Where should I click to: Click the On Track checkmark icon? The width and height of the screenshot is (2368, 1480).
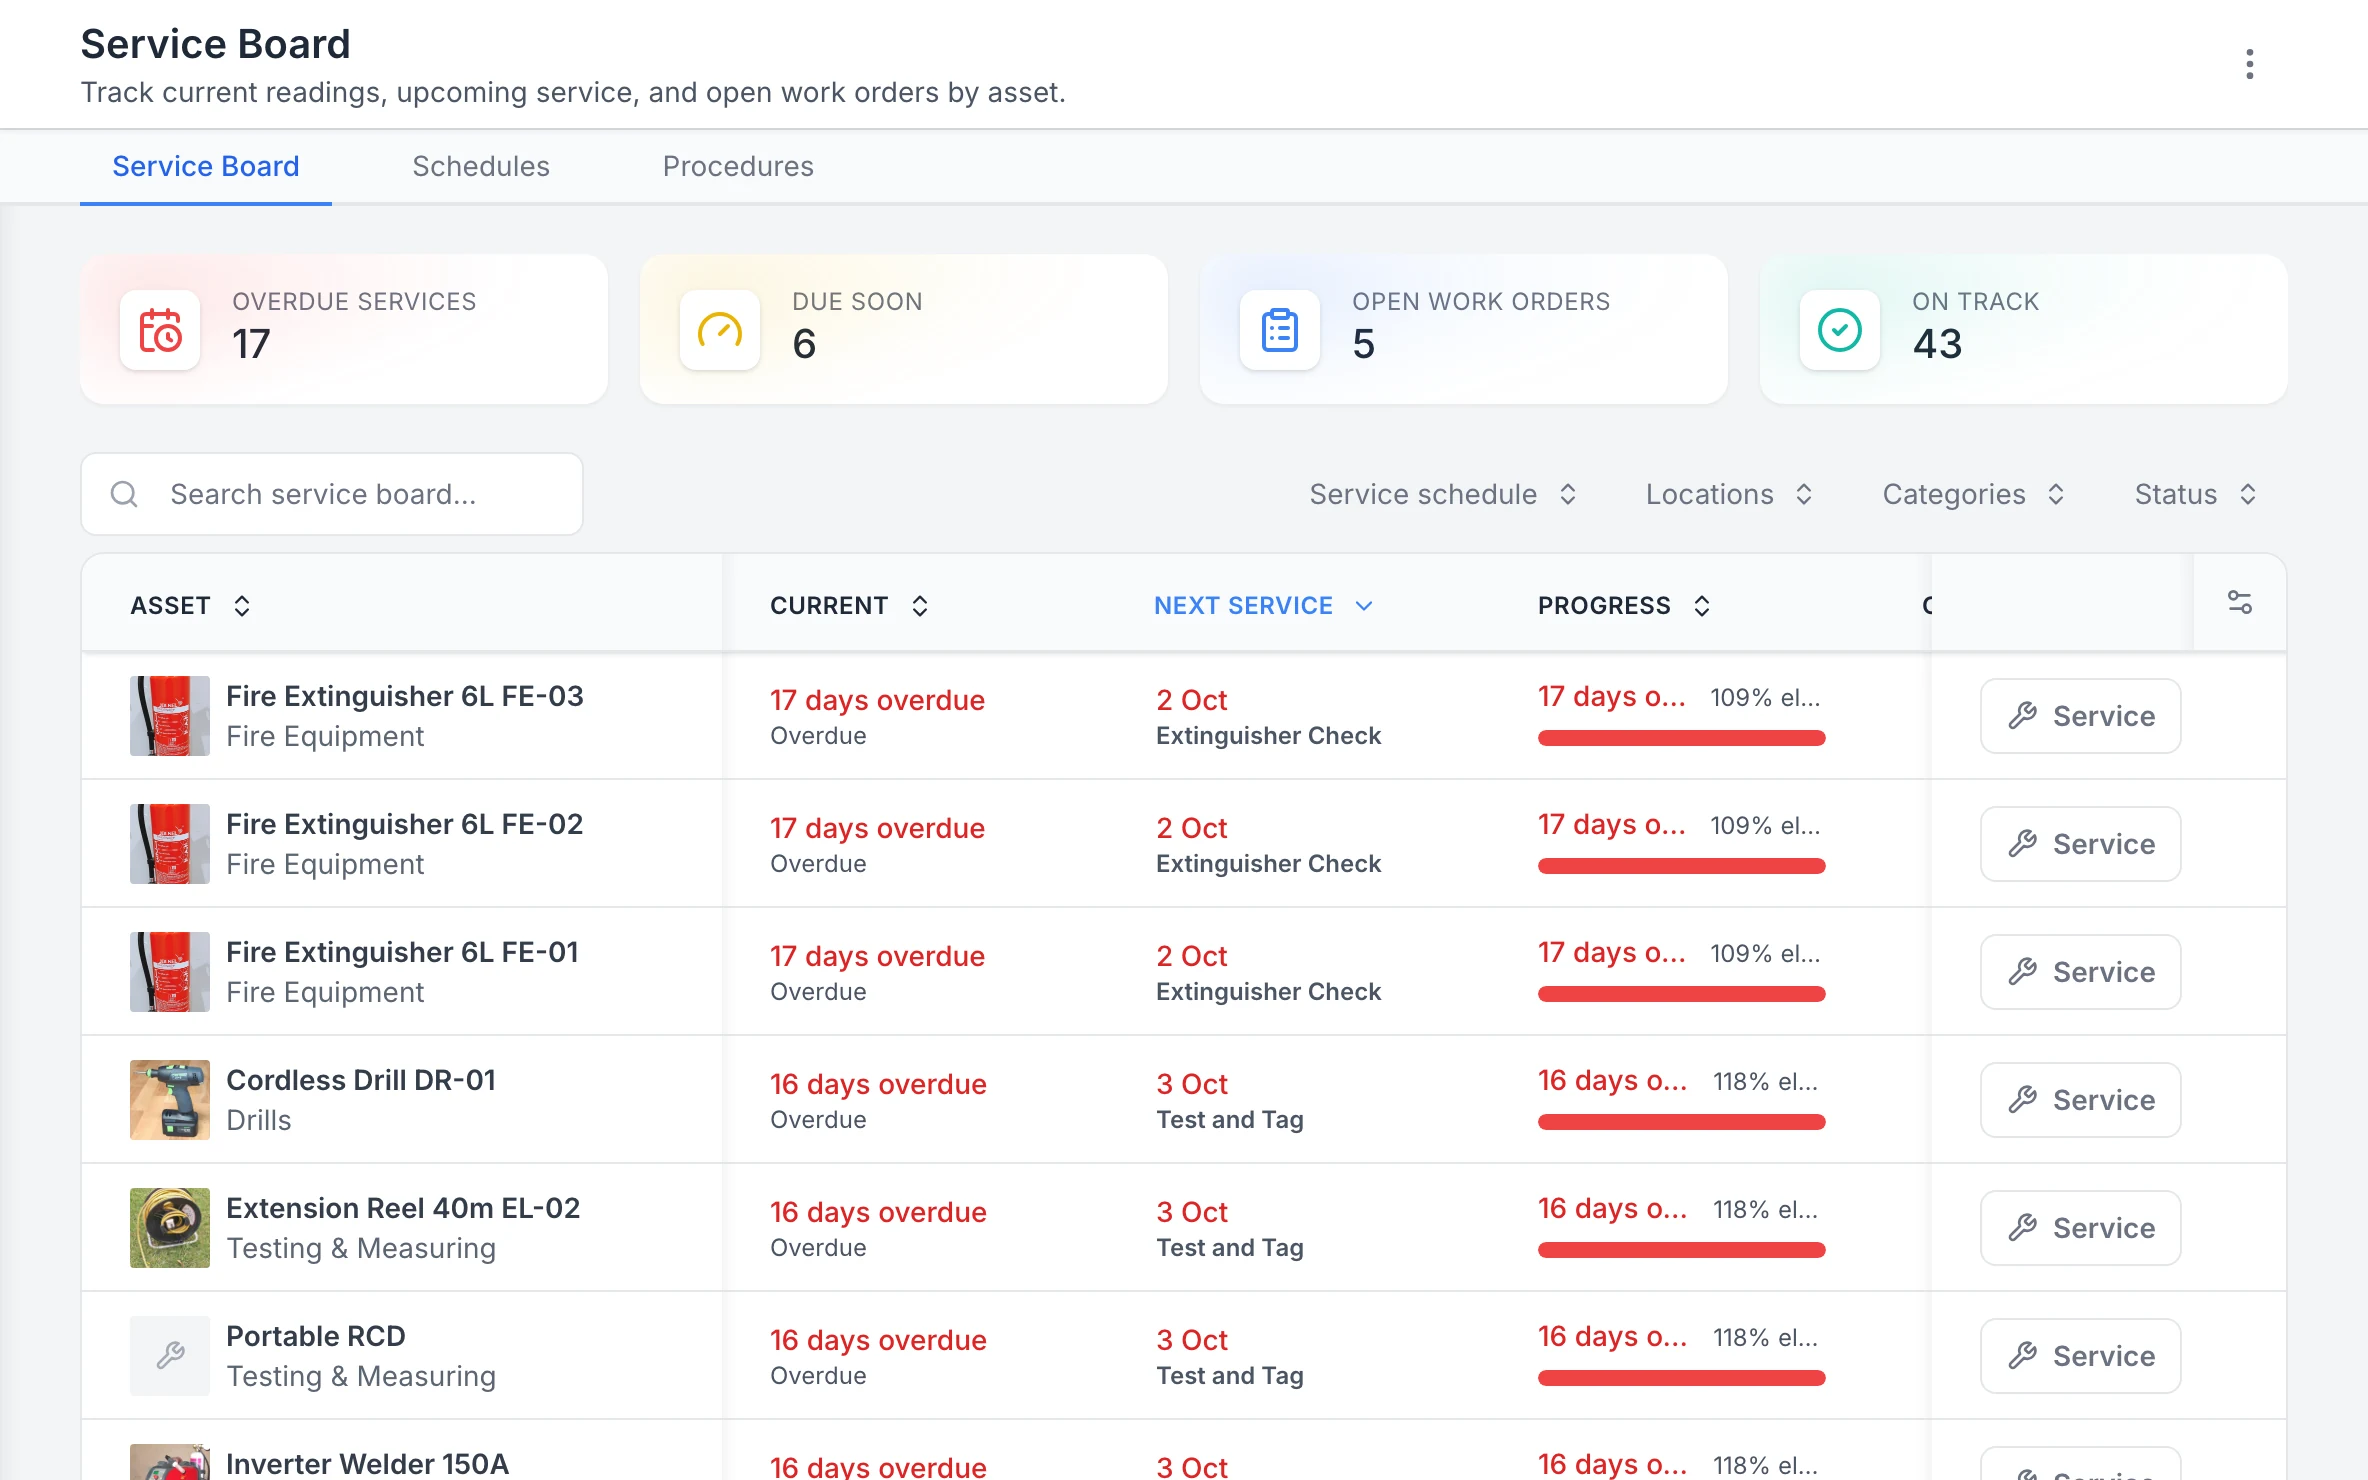(1840, 330)
